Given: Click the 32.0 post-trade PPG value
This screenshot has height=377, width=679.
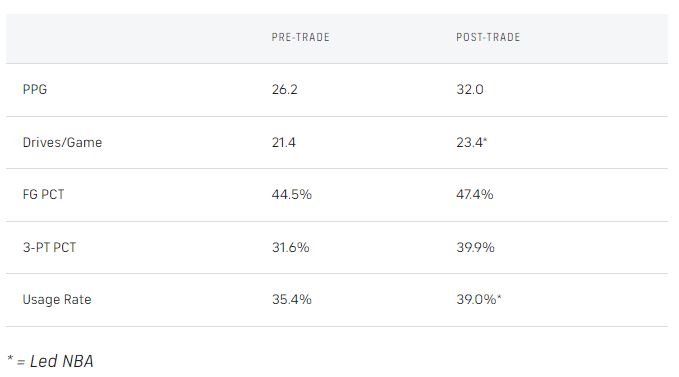Looking at the screenshot, I should (470, 89).
